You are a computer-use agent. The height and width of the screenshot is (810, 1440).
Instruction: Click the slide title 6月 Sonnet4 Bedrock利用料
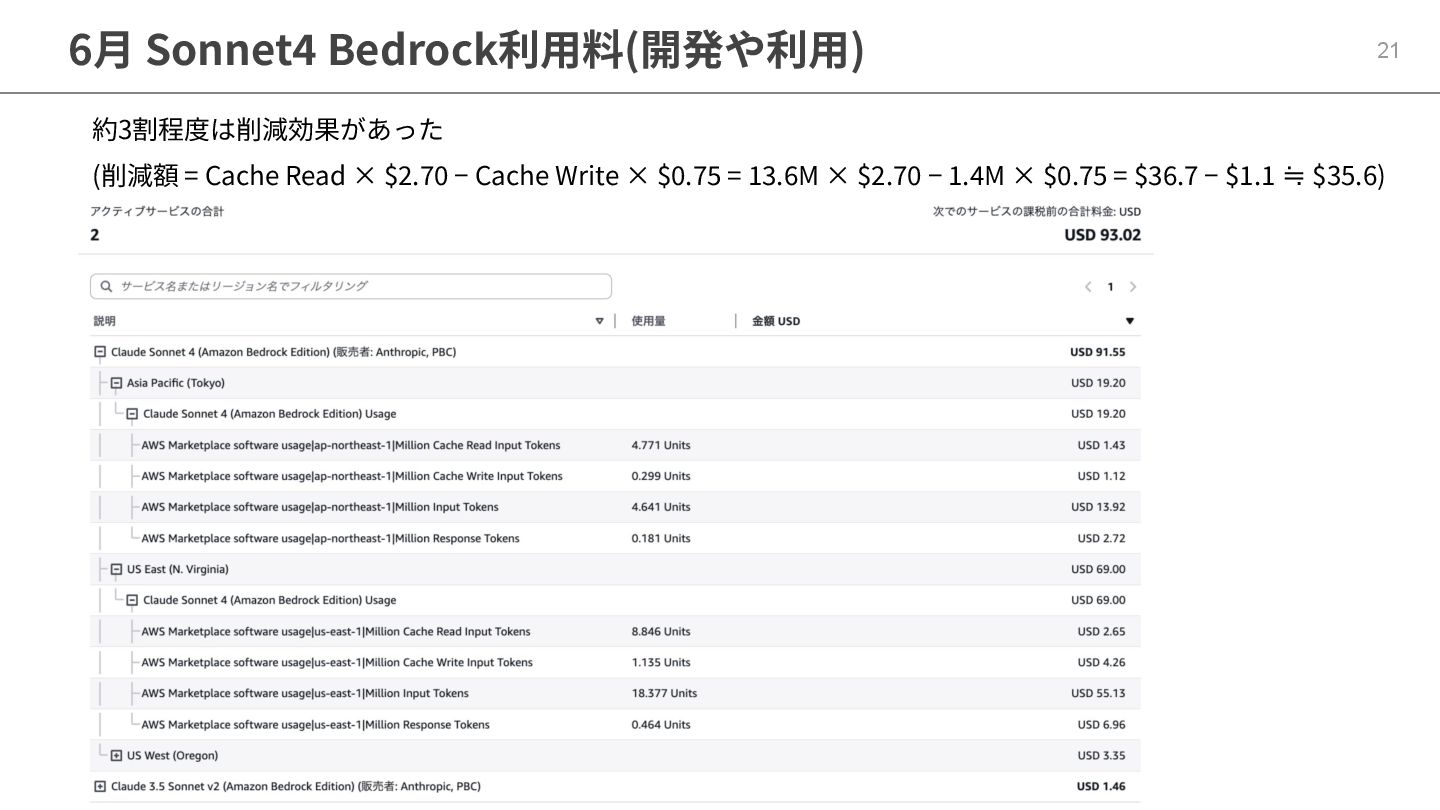click(x=466, y=50)
